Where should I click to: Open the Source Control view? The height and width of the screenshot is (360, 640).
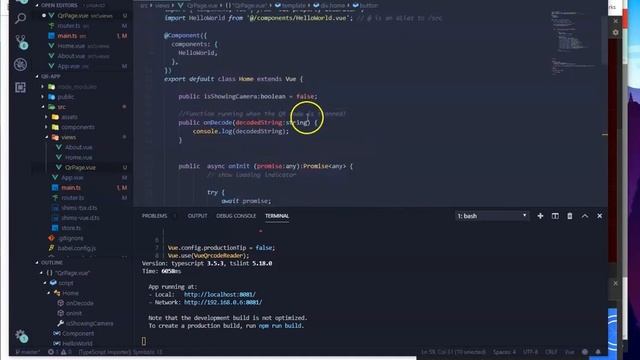click(21, 41)
